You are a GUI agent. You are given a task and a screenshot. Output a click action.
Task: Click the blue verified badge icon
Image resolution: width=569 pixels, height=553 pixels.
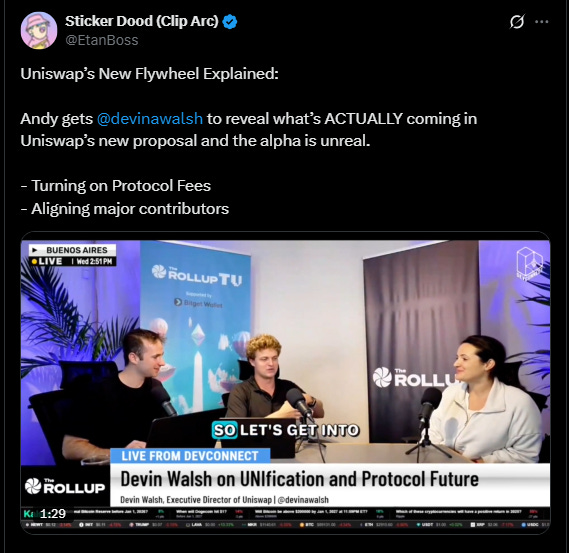point(230,22)
